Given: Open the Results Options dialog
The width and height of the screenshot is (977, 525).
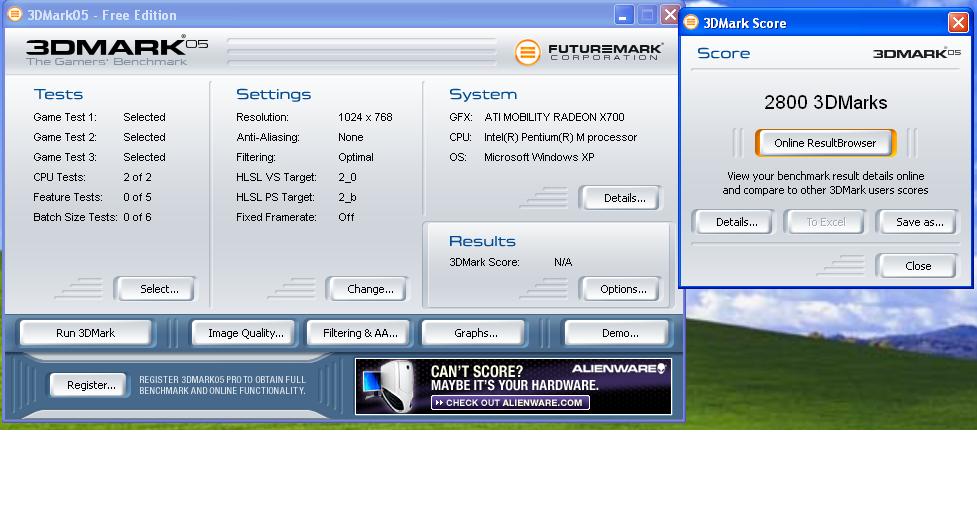Looking at the screenshot, I should (620, 289).
